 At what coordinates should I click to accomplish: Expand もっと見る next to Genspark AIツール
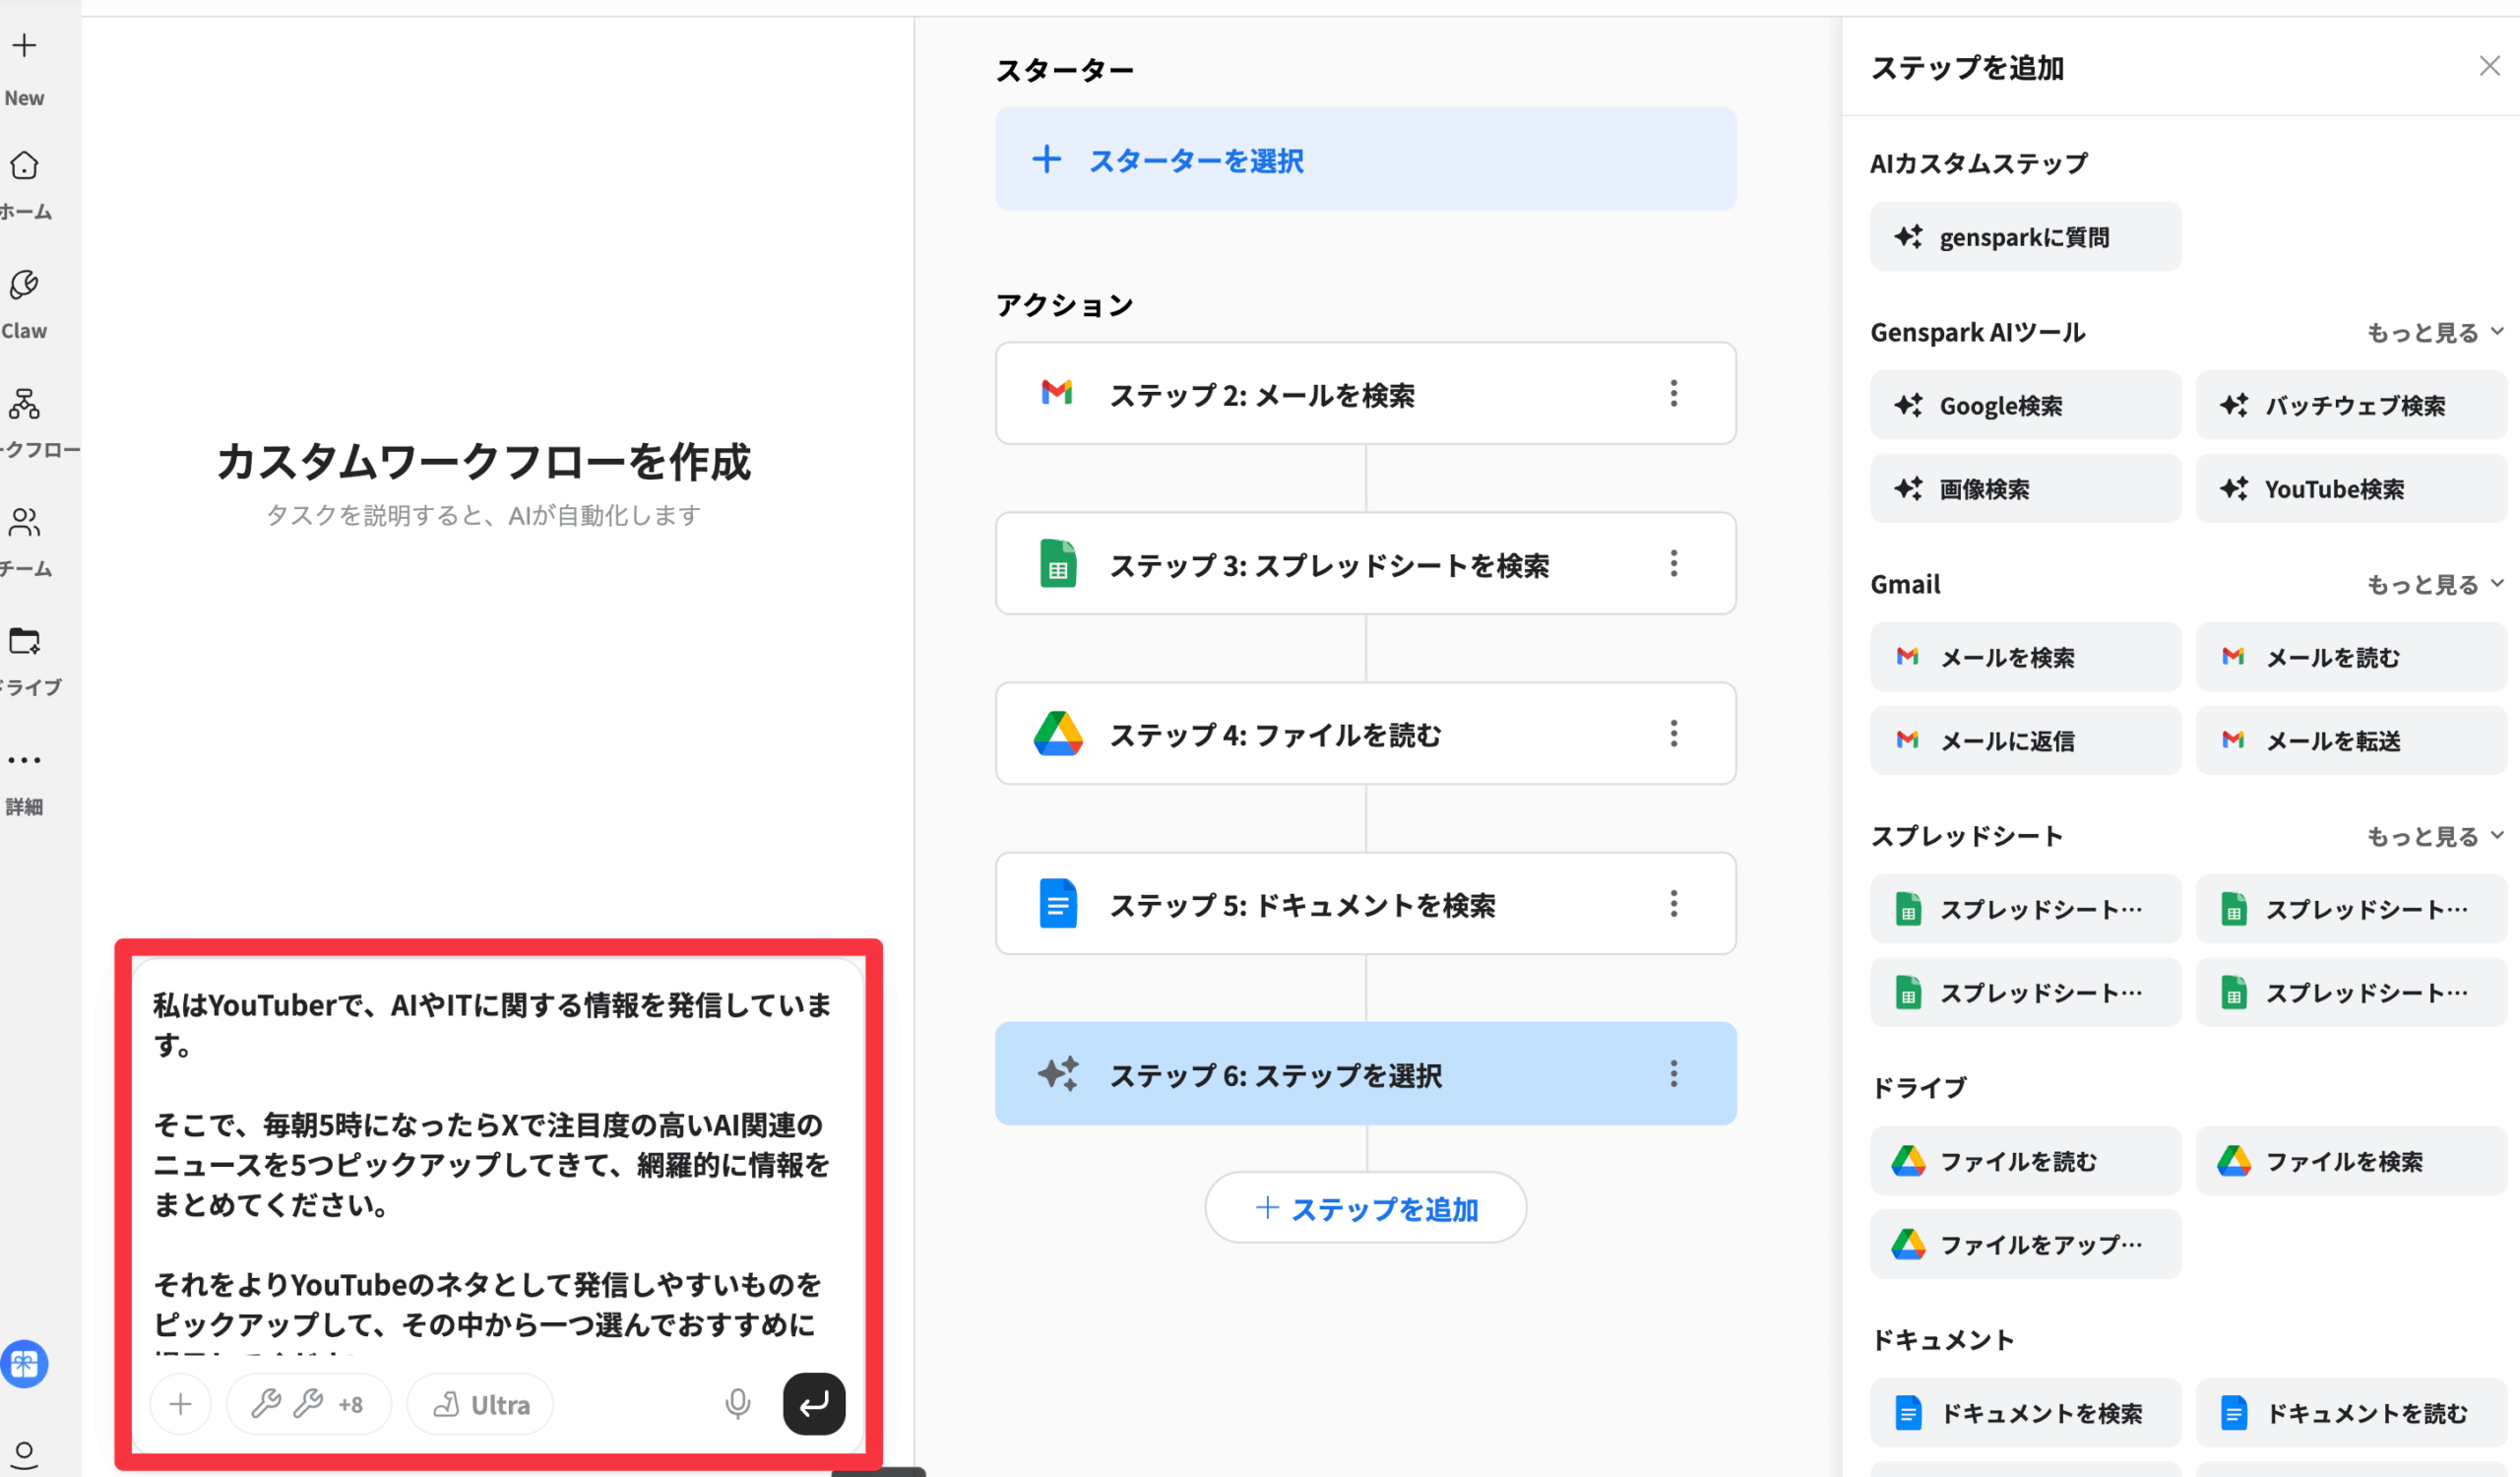(2434, 332)
